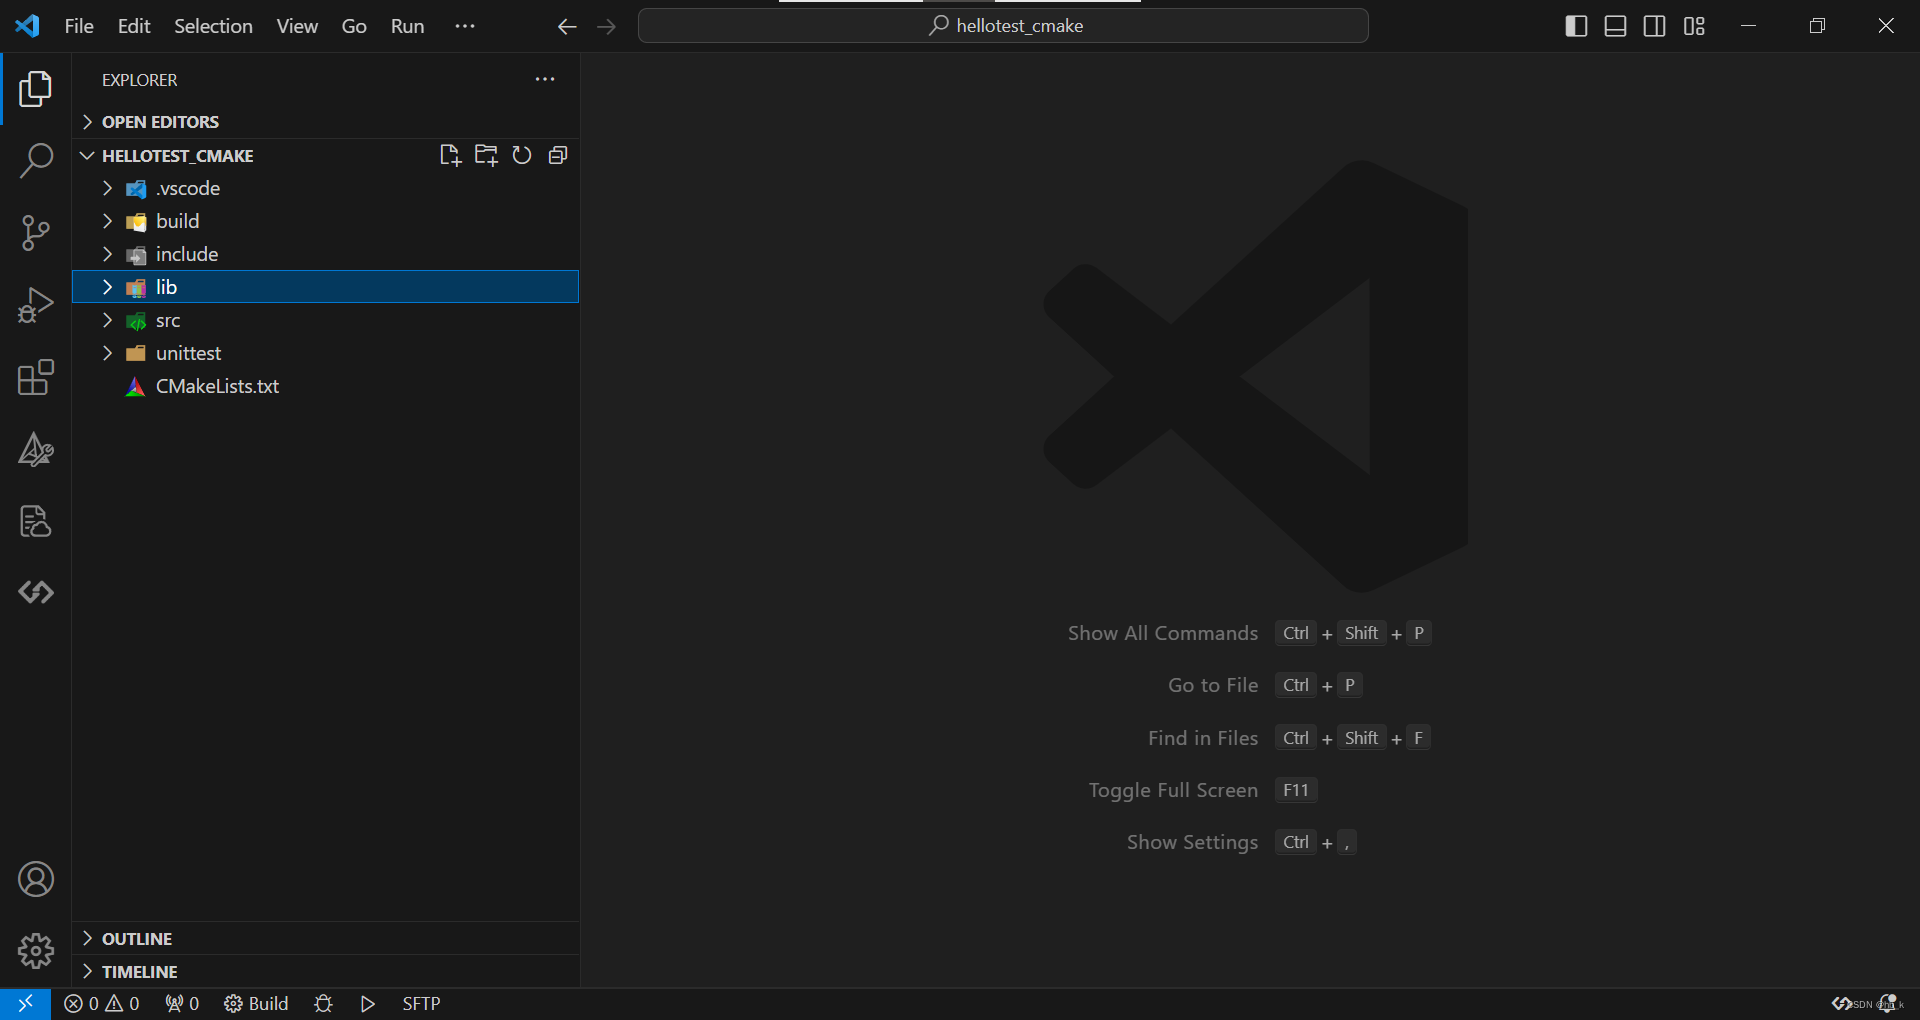The width and height of the screenshot is (1920, 1020).
Task: Open Customize Layout options
Action: tap(1694, 26)
